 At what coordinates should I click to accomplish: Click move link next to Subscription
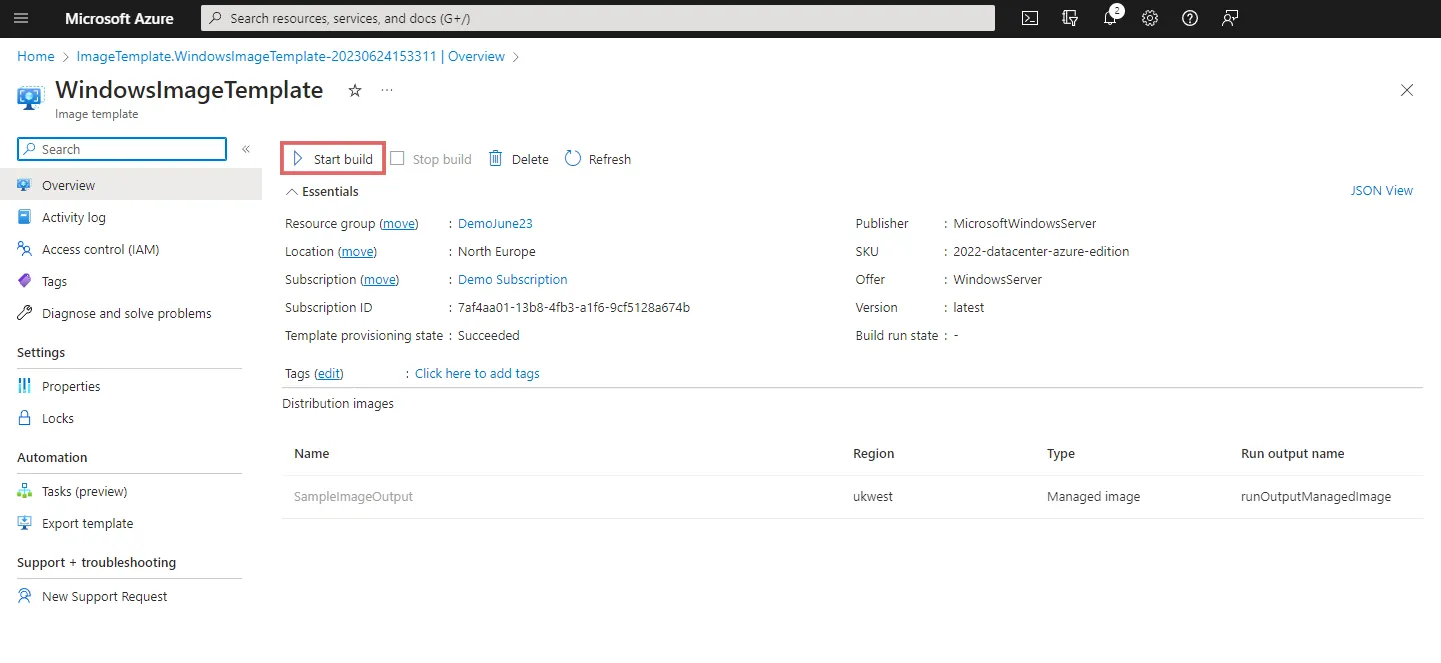pos(380,280)
